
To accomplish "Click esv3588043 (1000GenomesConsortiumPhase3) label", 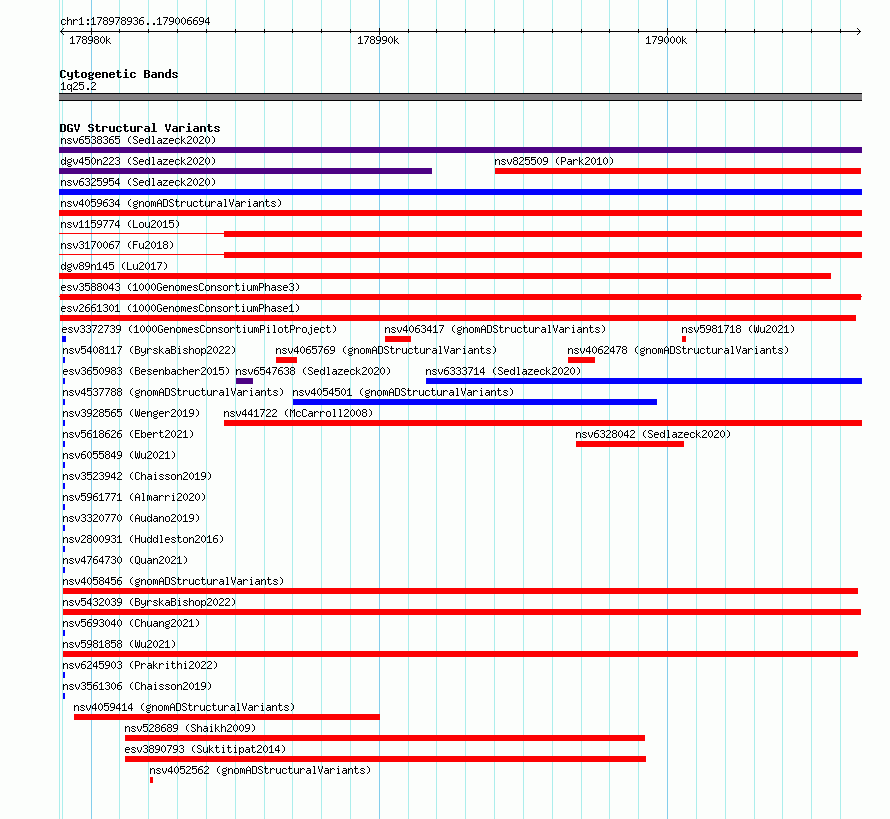I will pyautogui.click(x=180, y=287).
